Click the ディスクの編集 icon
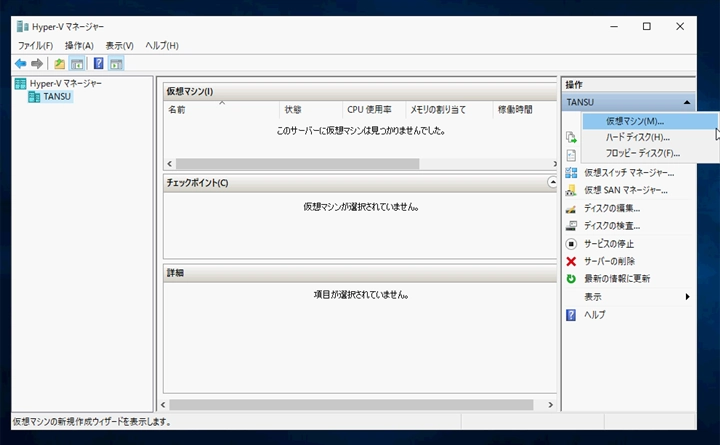 coord(571,208)
